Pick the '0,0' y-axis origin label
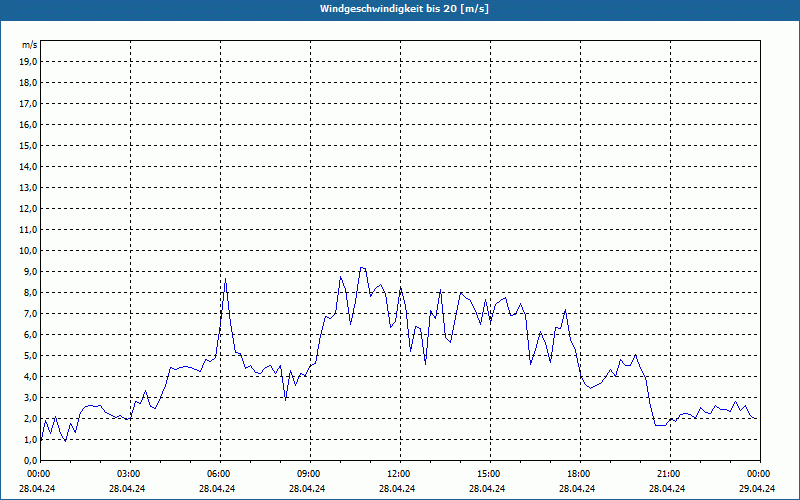Image resolution: width=800 pixels, height=500 pixels. [x=31, y=460]
